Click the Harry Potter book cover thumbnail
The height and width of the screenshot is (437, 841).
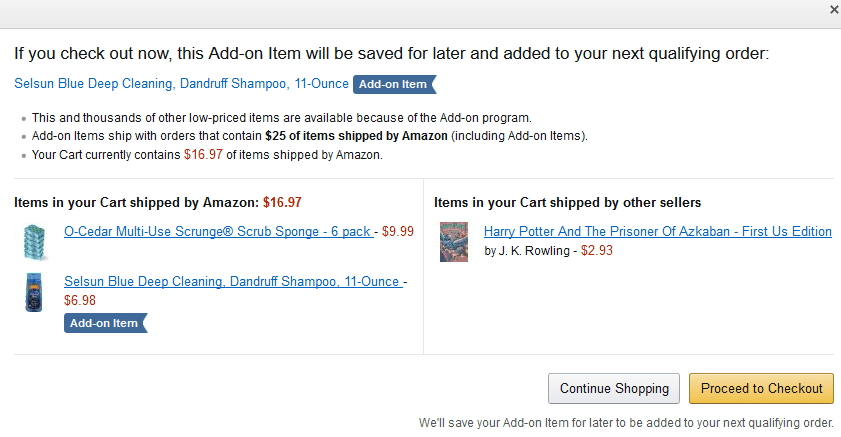tap(454, 242)
